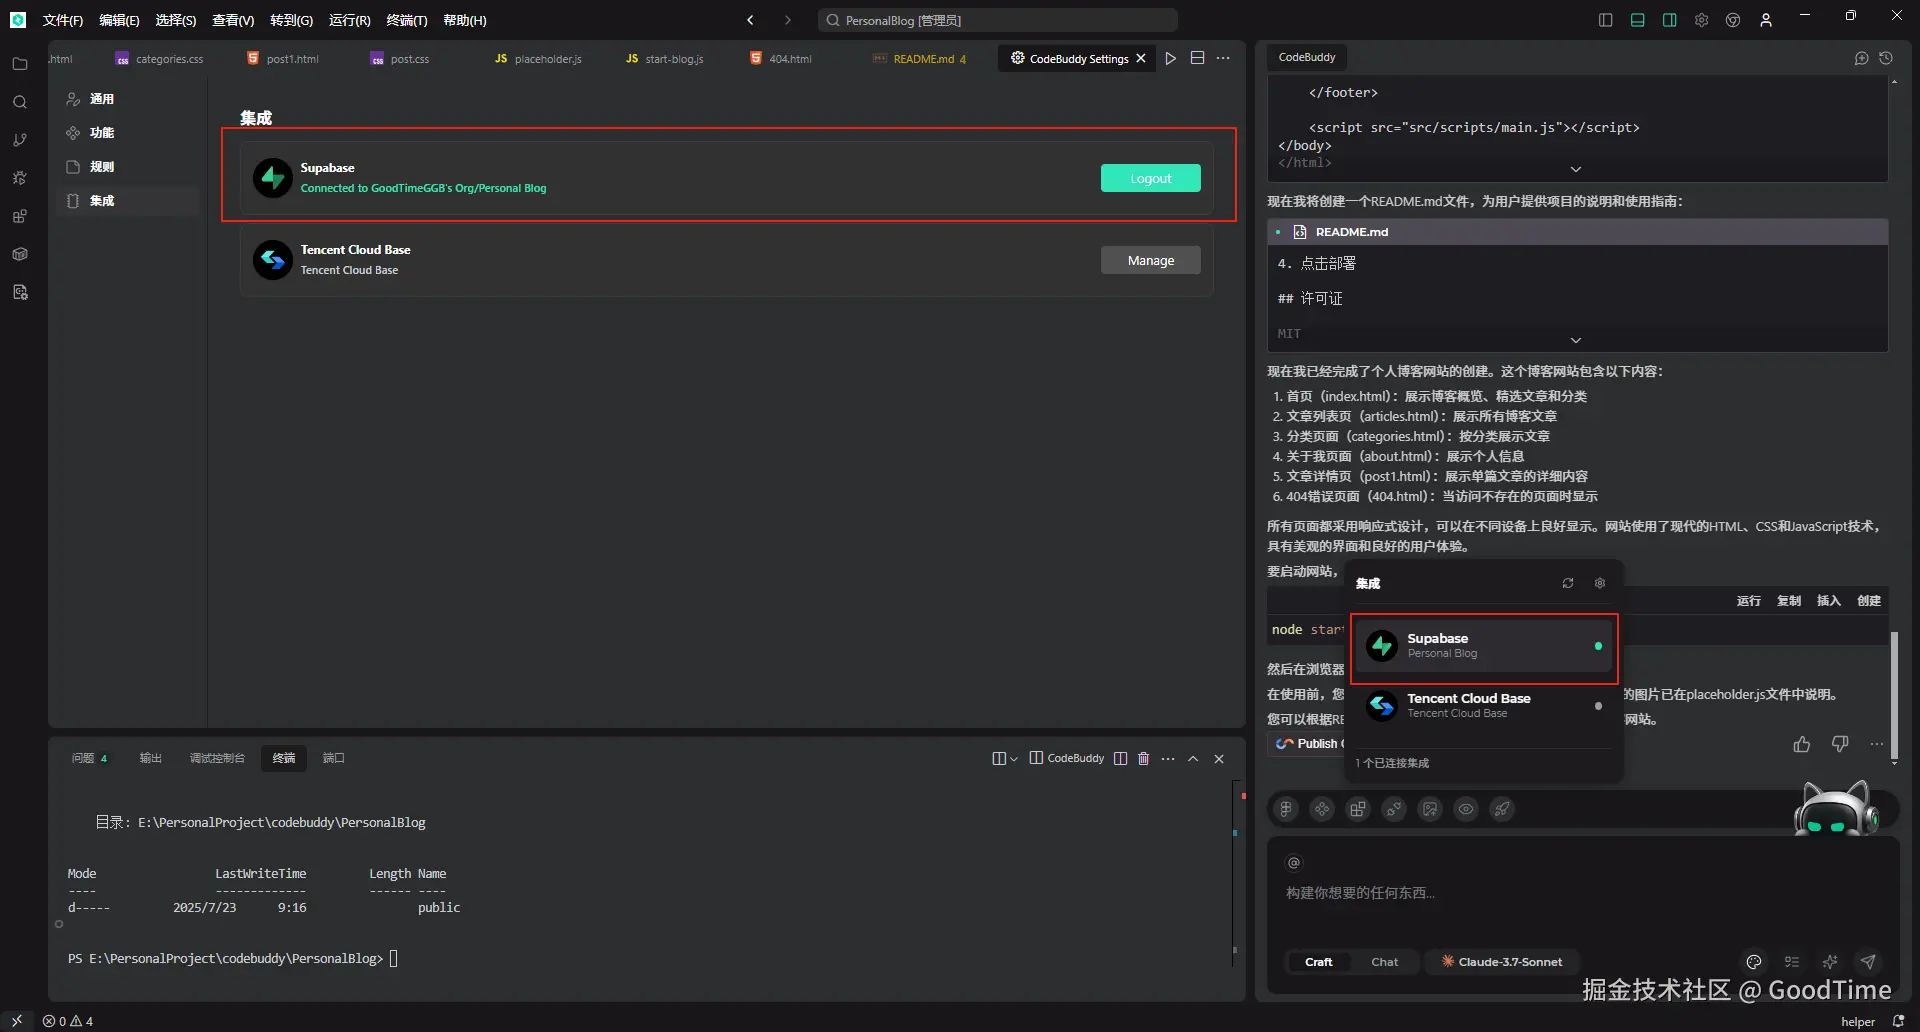The height and width of the screenshot is (1032, 1920).
Task: Toggle the secondary sidebar layout icon
Action: click(x=1670, y=20)
